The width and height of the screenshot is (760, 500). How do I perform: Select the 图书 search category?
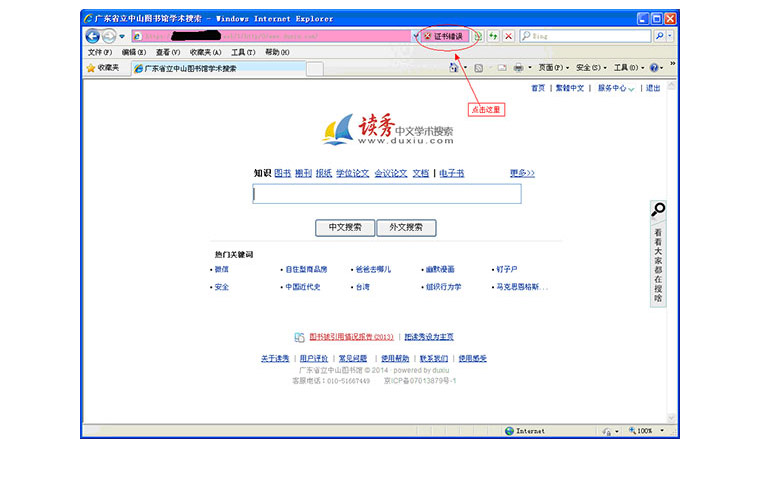click(282, 173)
